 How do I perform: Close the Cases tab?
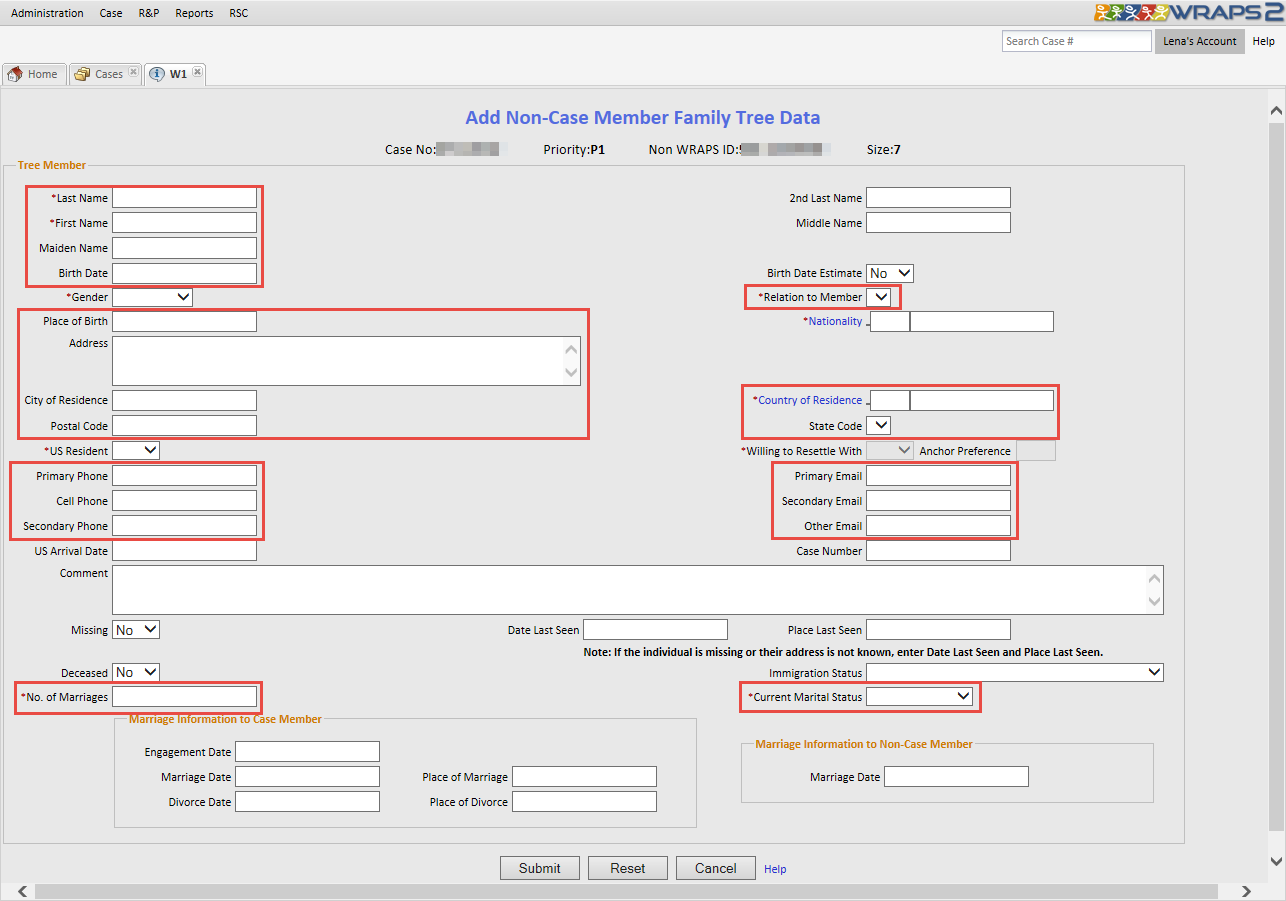tap(134, 73)
